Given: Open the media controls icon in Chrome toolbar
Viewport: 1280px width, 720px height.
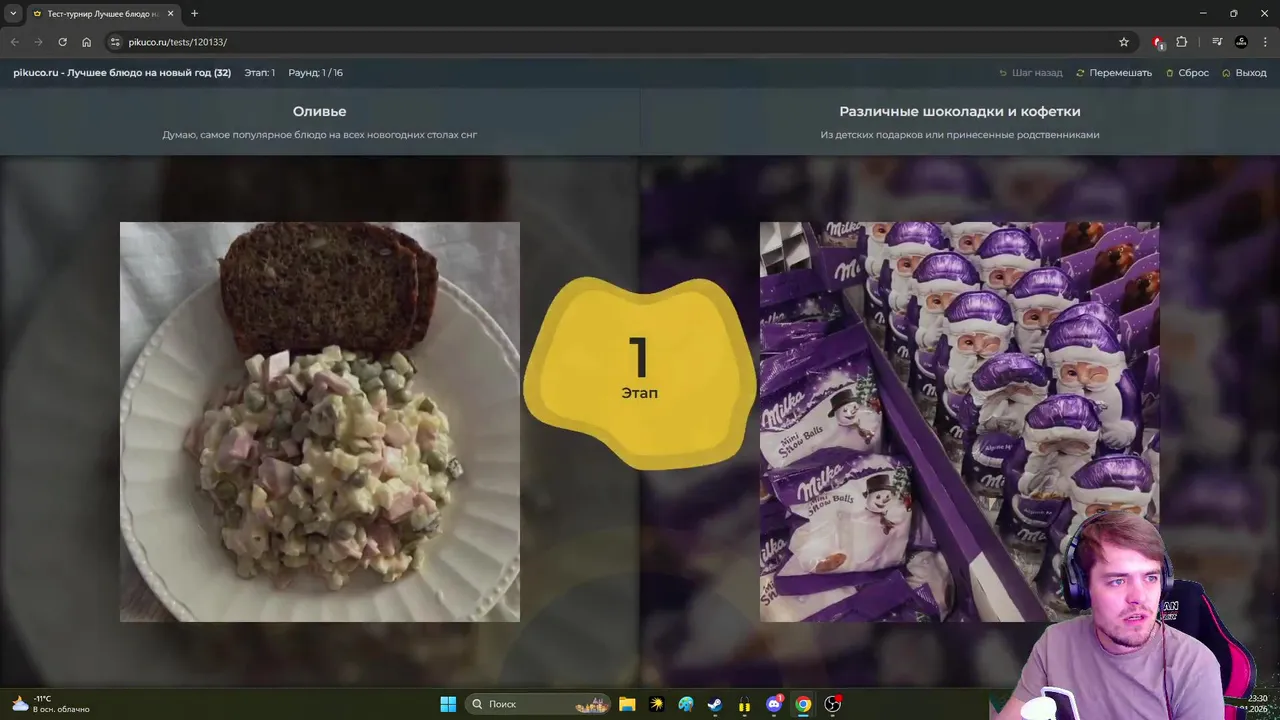Looking at the screenshot, I should point(1217,42).
